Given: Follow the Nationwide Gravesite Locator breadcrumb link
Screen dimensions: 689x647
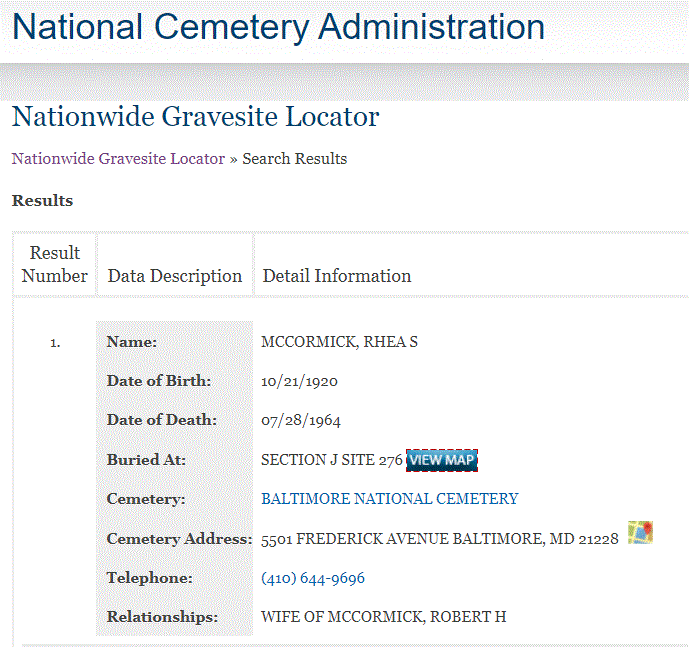Looking at the screenshot, I should pos(118,159).
